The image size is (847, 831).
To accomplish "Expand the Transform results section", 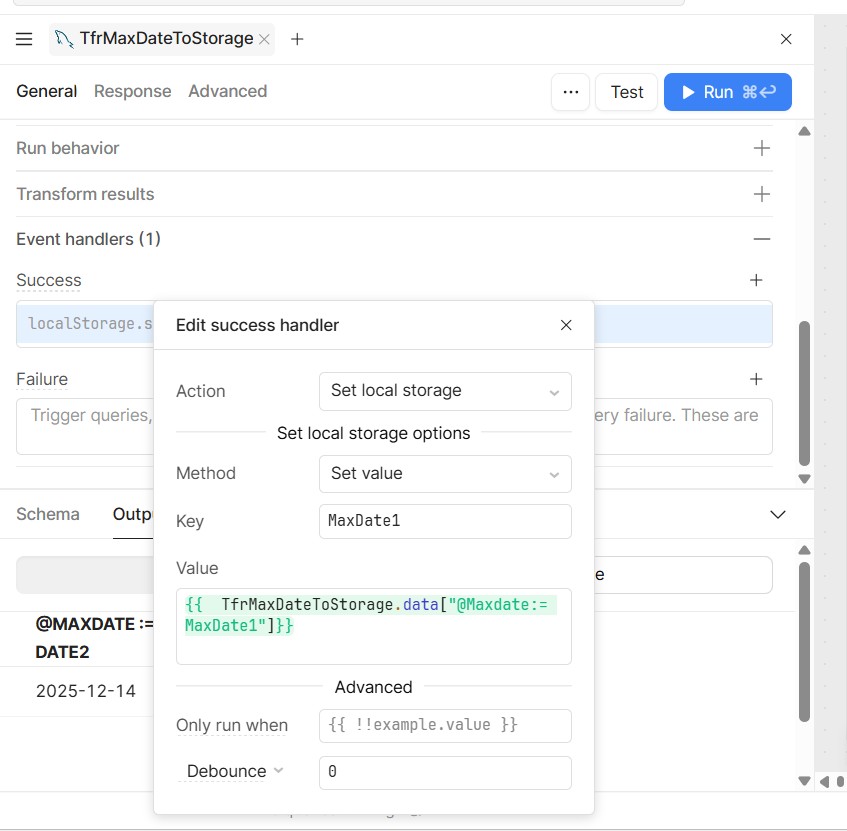I will click(x=761, y=194).
